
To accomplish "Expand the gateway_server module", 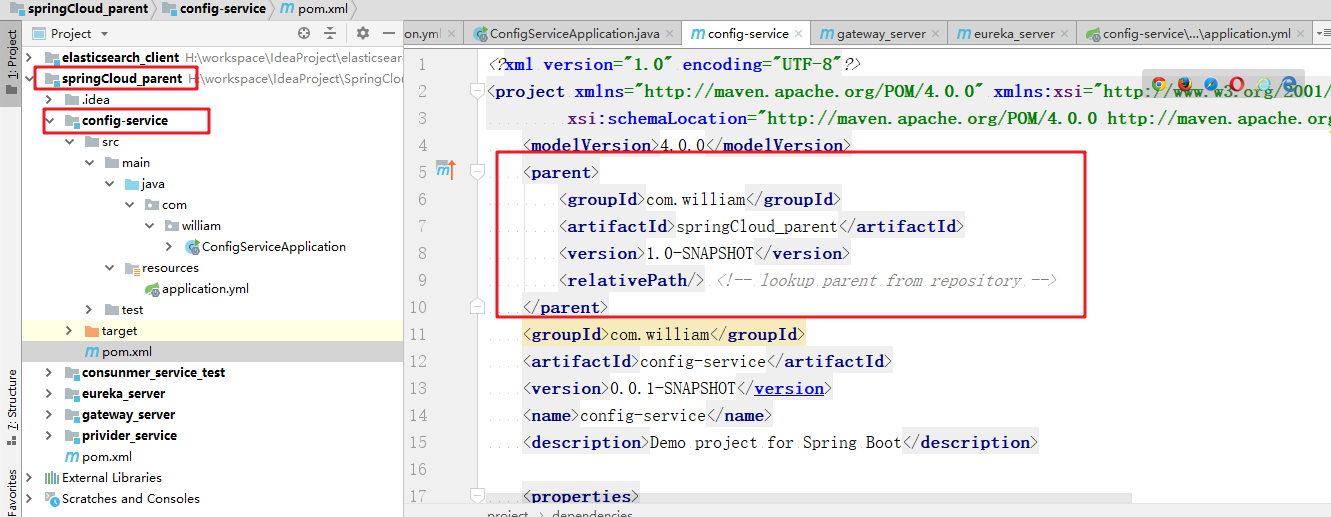I will pos(49,414).
